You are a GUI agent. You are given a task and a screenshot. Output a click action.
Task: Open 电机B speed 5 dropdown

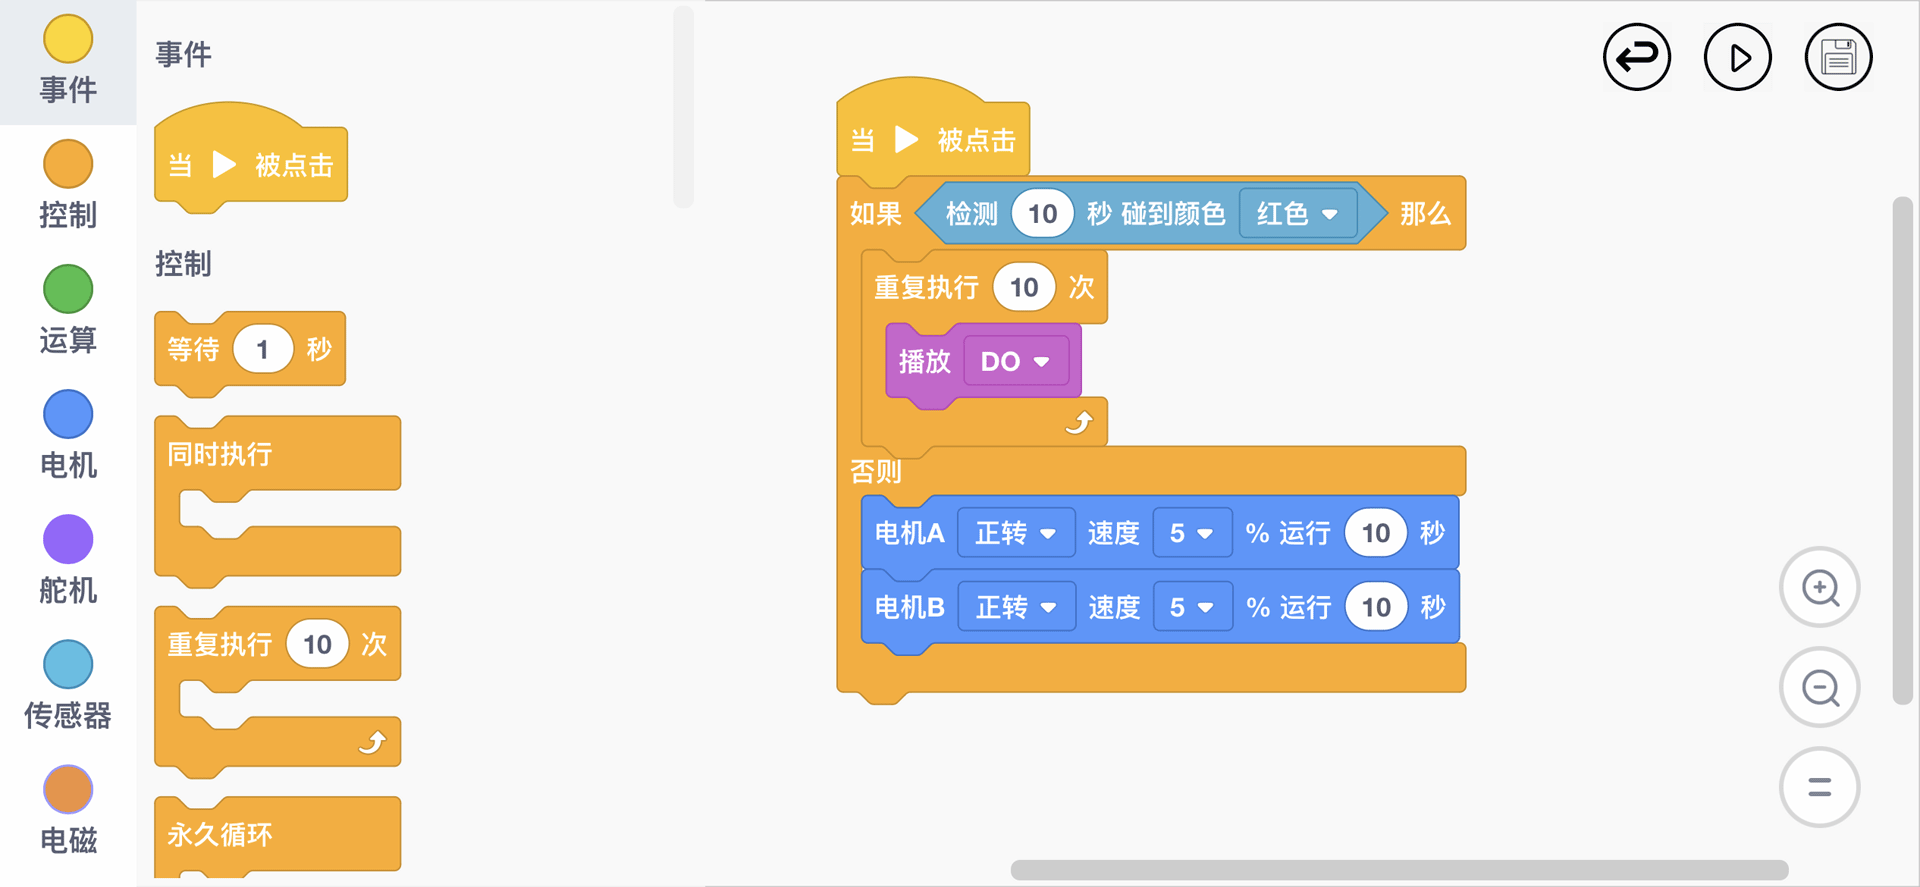(x=1191, y=607)
